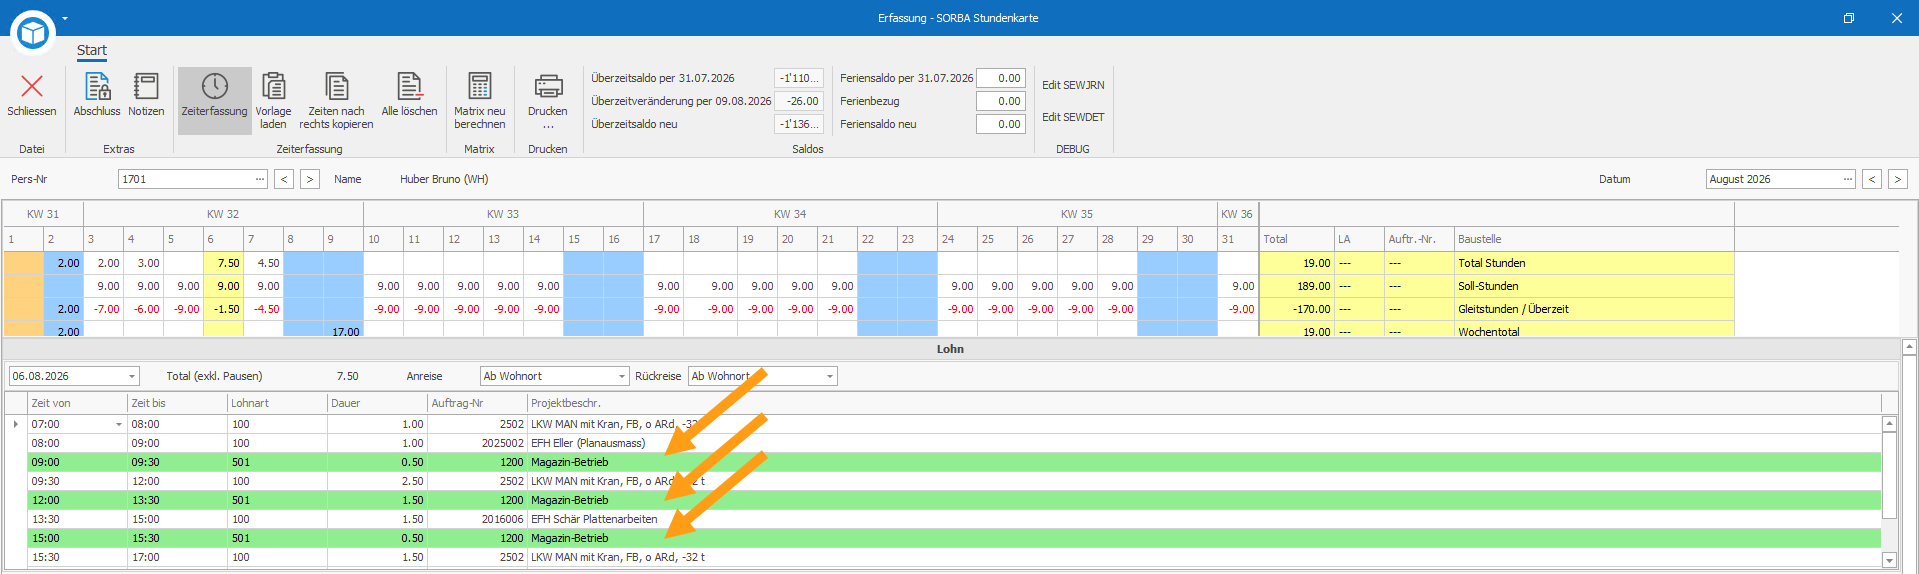Click the Überzeitsaldo per 31.07.2026 field

799,78
